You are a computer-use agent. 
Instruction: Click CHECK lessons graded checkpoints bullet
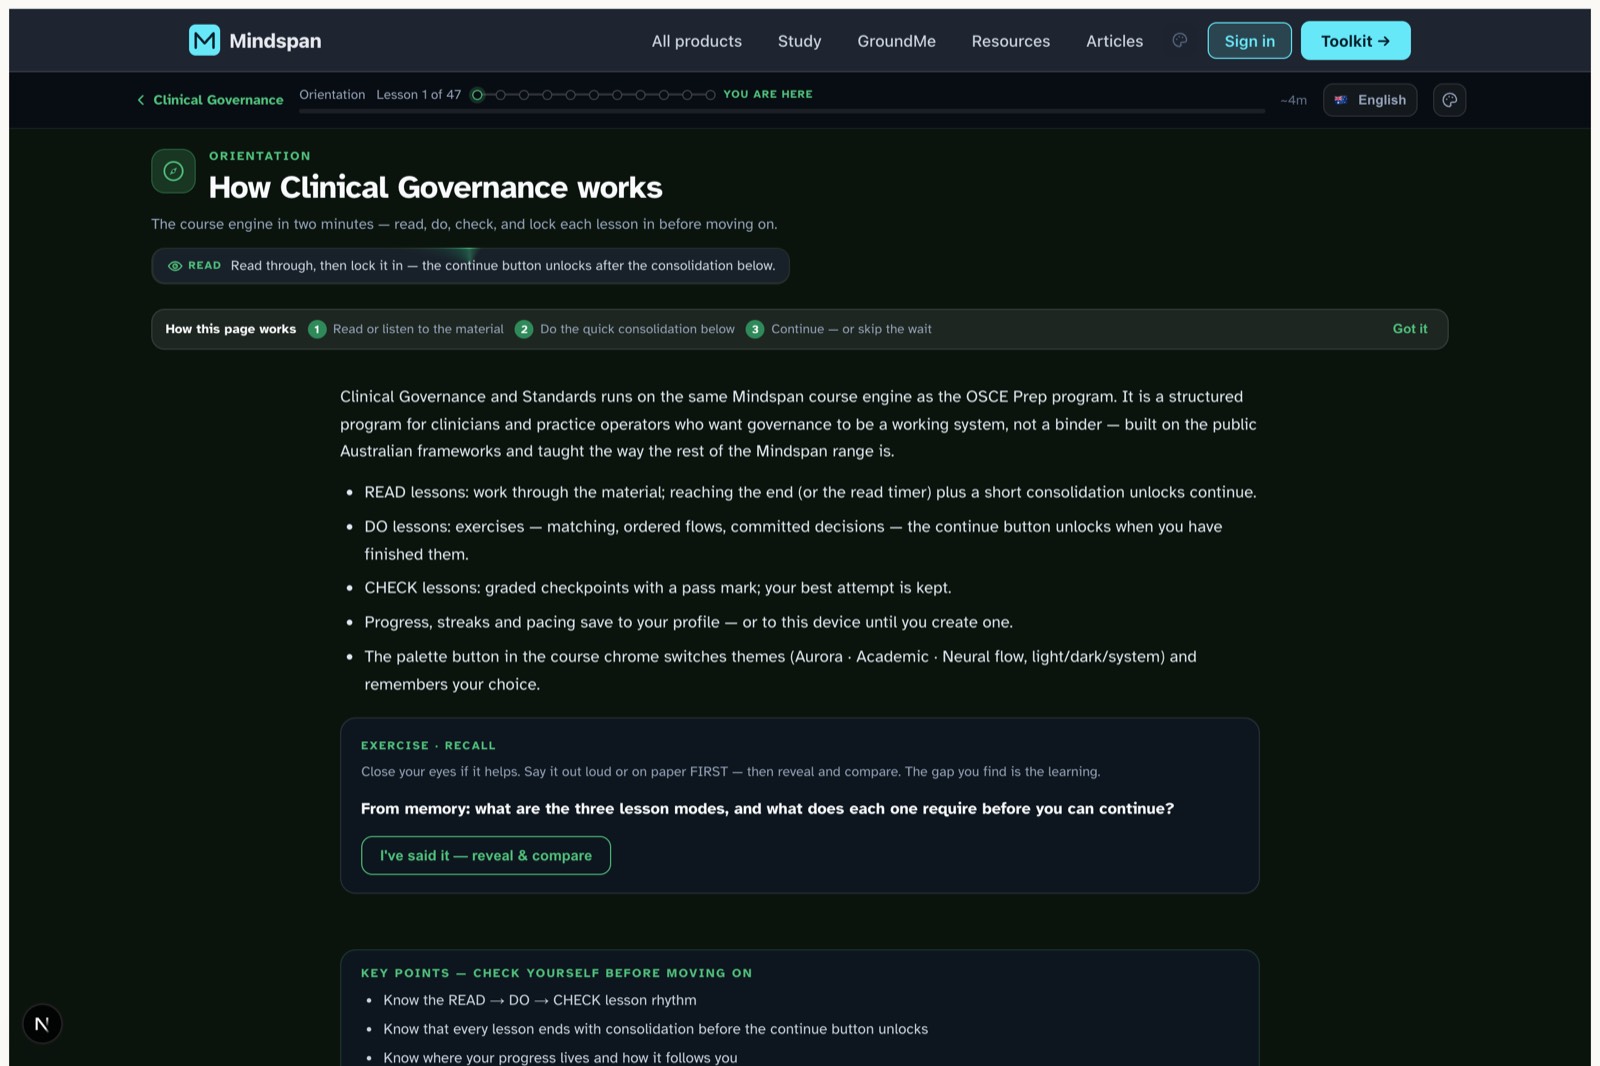pyautogui.click(x=658, y=588)
